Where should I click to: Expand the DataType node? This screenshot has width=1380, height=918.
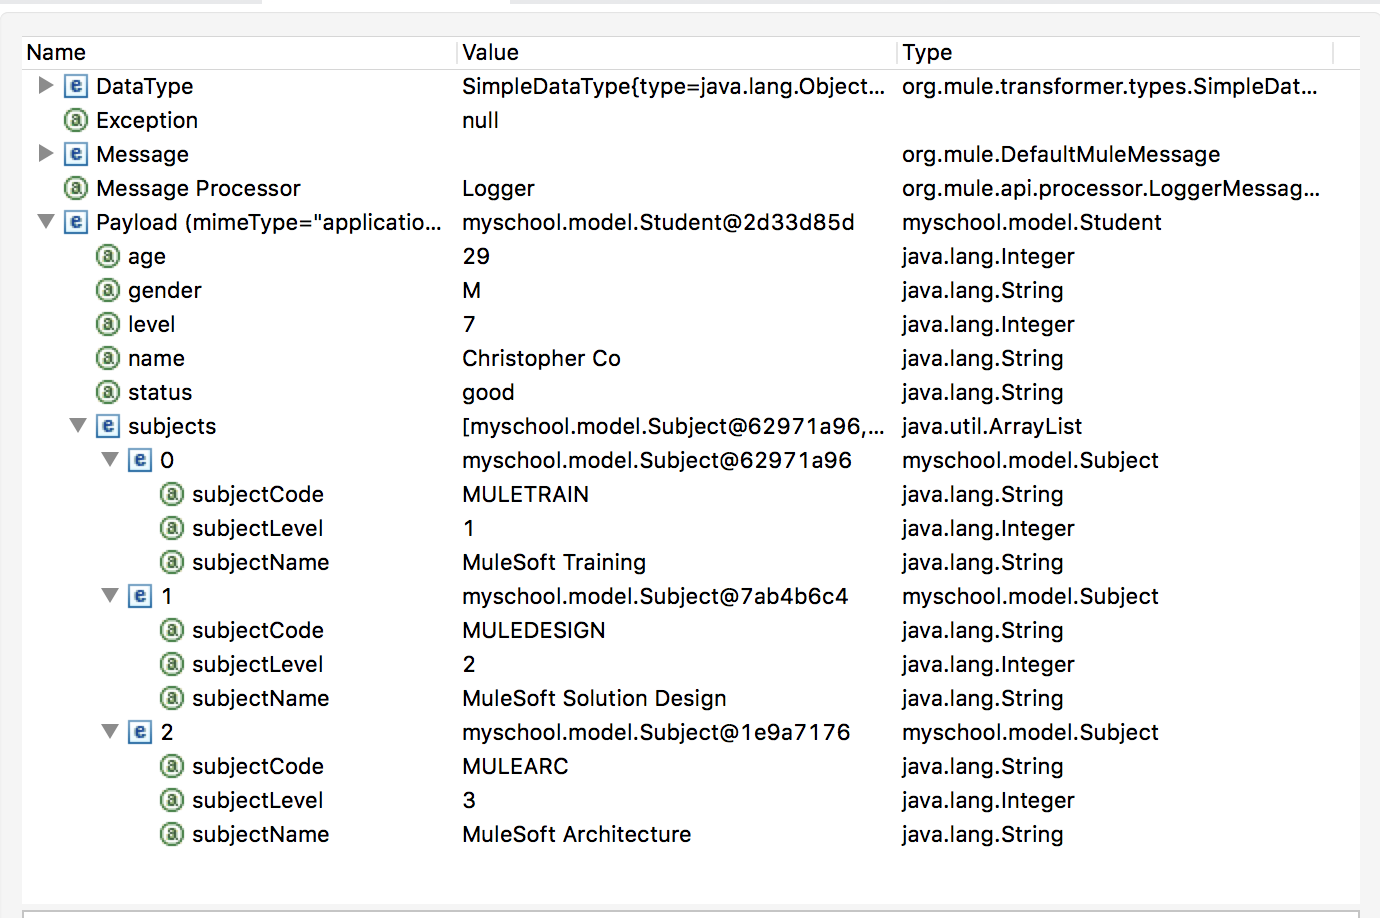pyautogui.click(x=45, y=86)
